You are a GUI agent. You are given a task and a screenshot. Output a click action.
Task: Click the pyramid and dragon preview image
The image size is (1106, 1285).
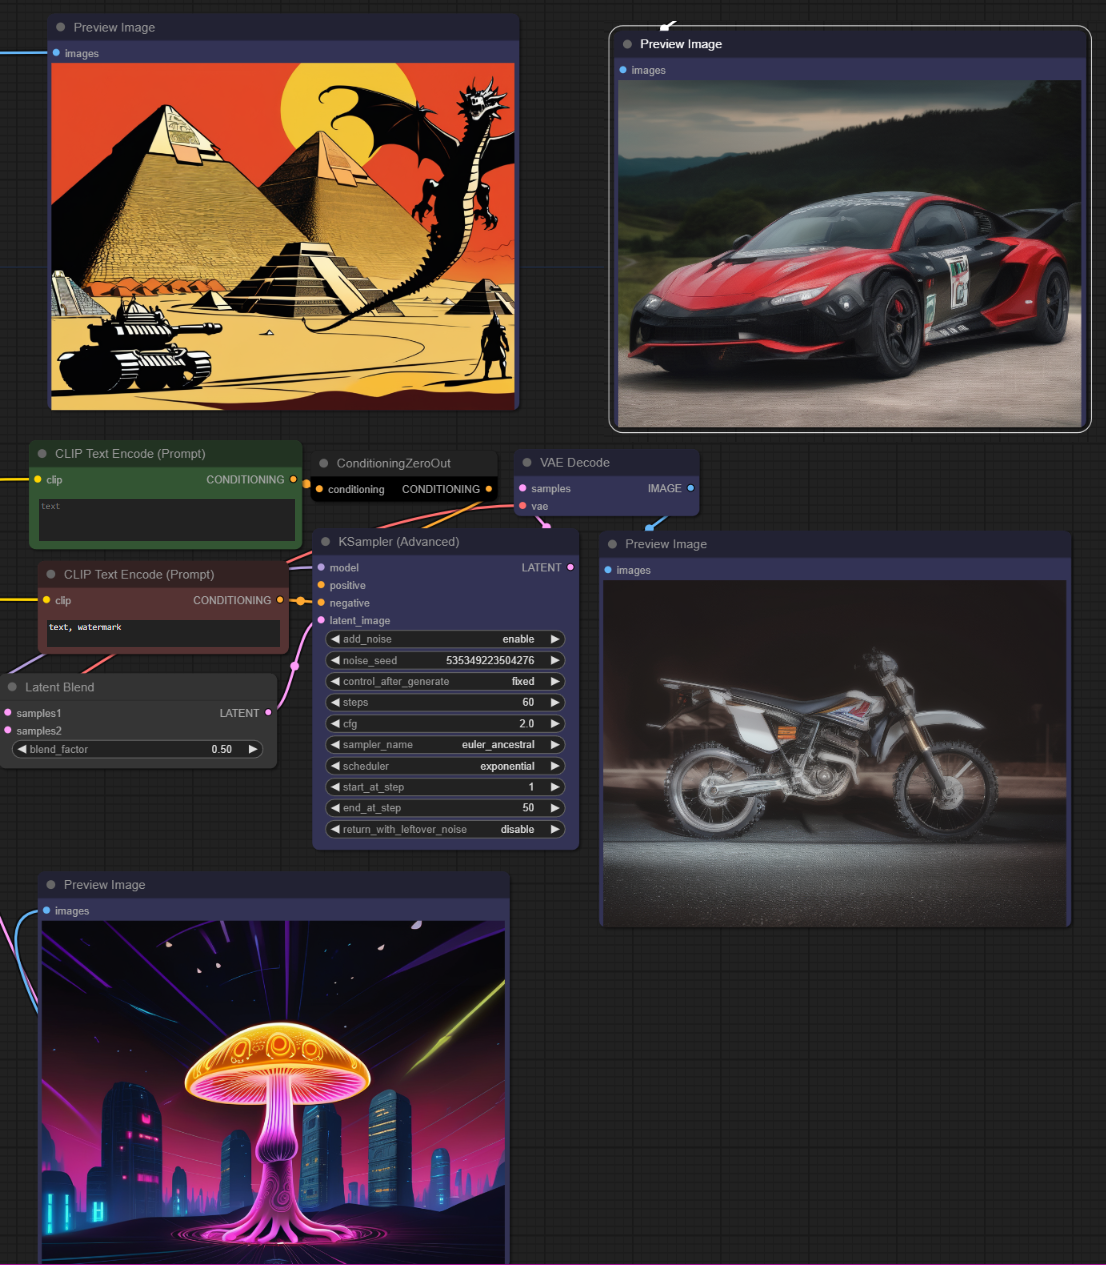[x=283, y=236]
